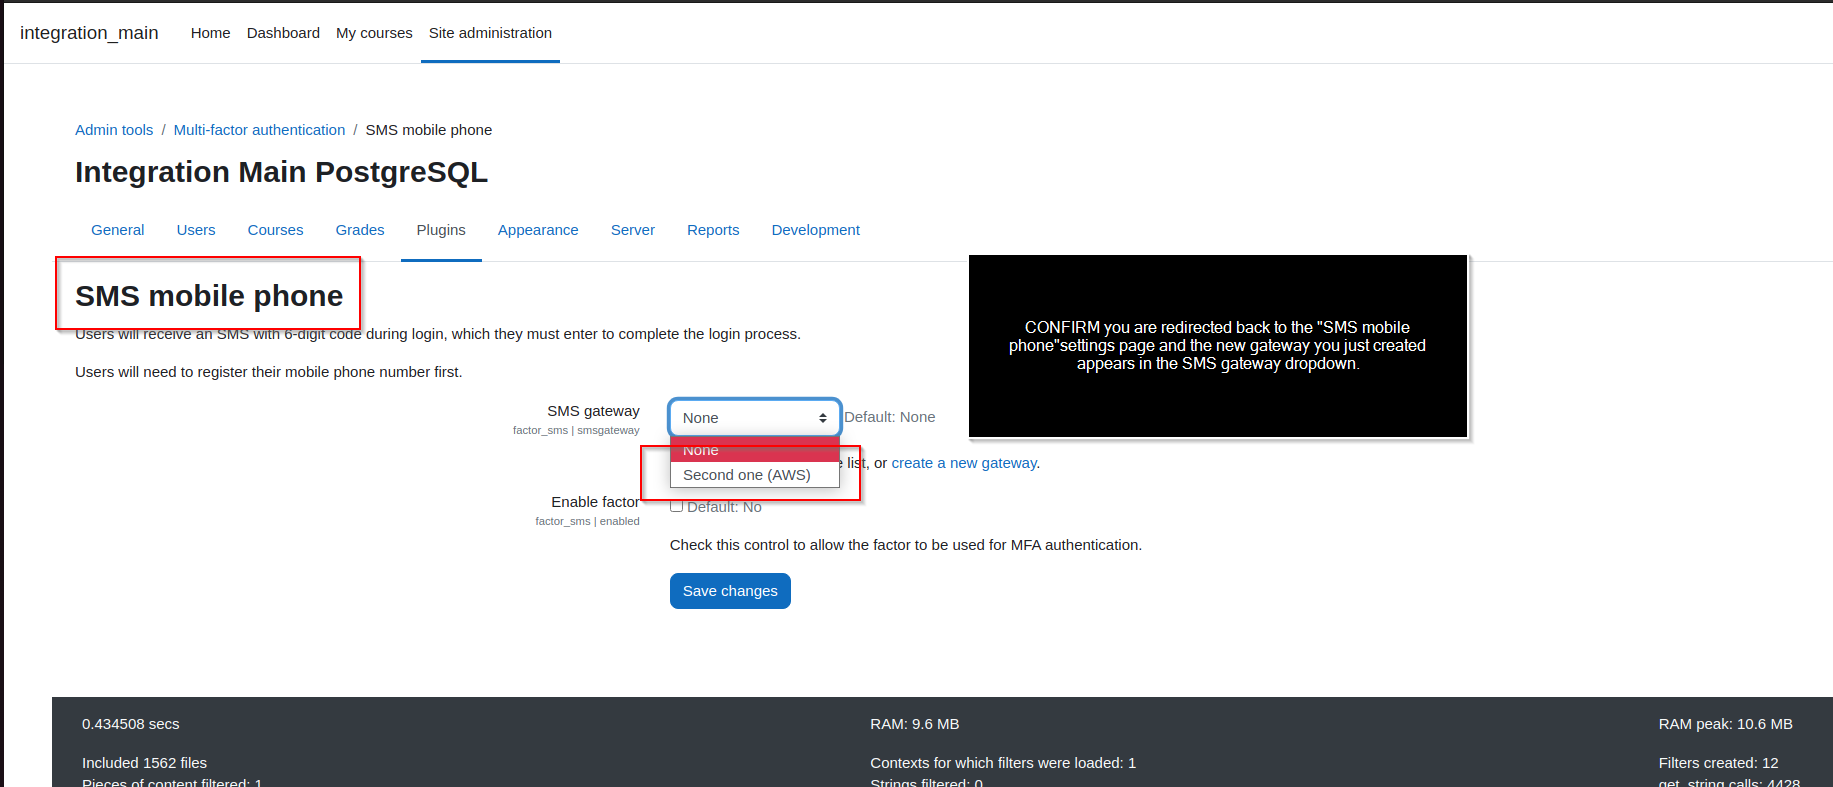
Task: Click the "Integration Main PostgreSQL" heading
Action: click(x=281, y=172)
